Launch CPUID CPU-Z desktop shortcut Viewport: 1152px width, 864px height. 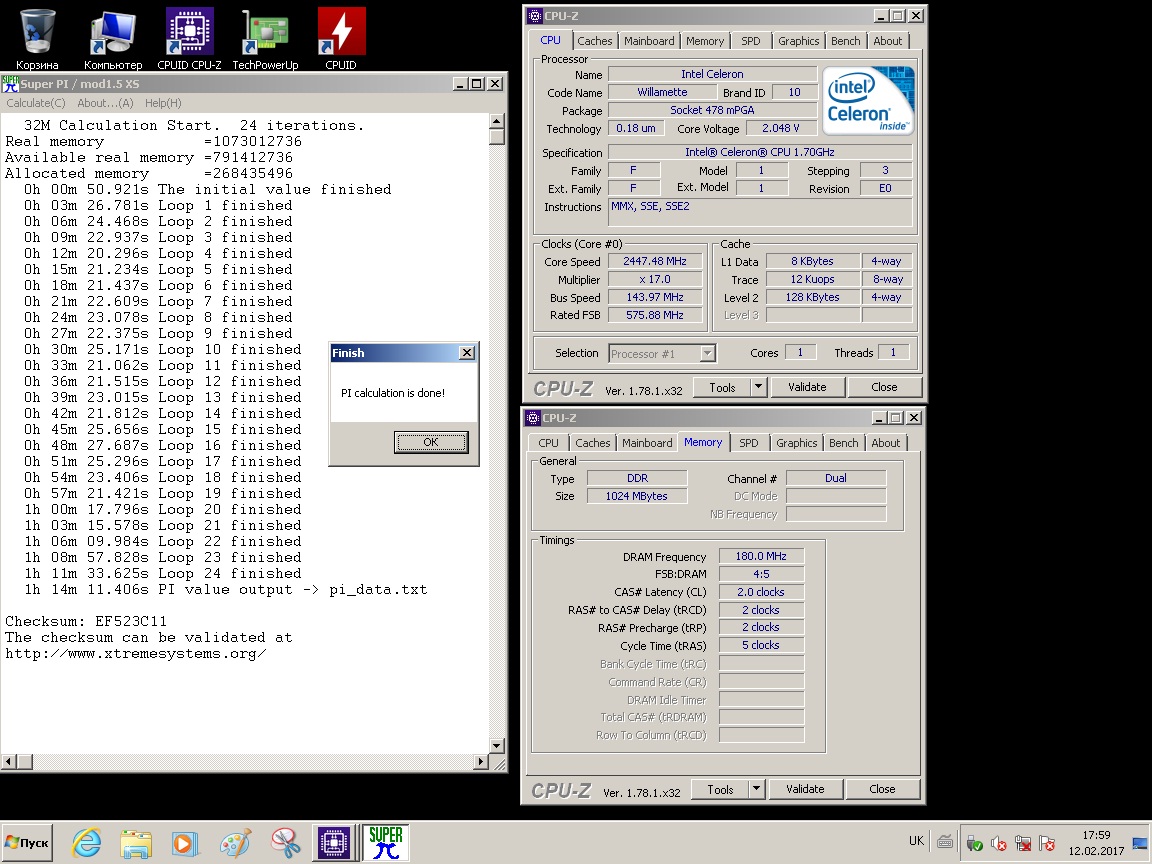click(189, 39)
